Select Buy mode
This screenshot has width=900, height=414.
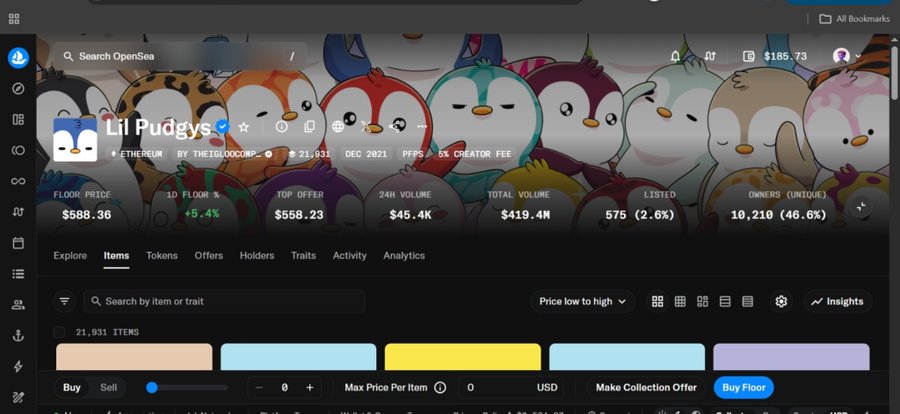coord(72,388)
